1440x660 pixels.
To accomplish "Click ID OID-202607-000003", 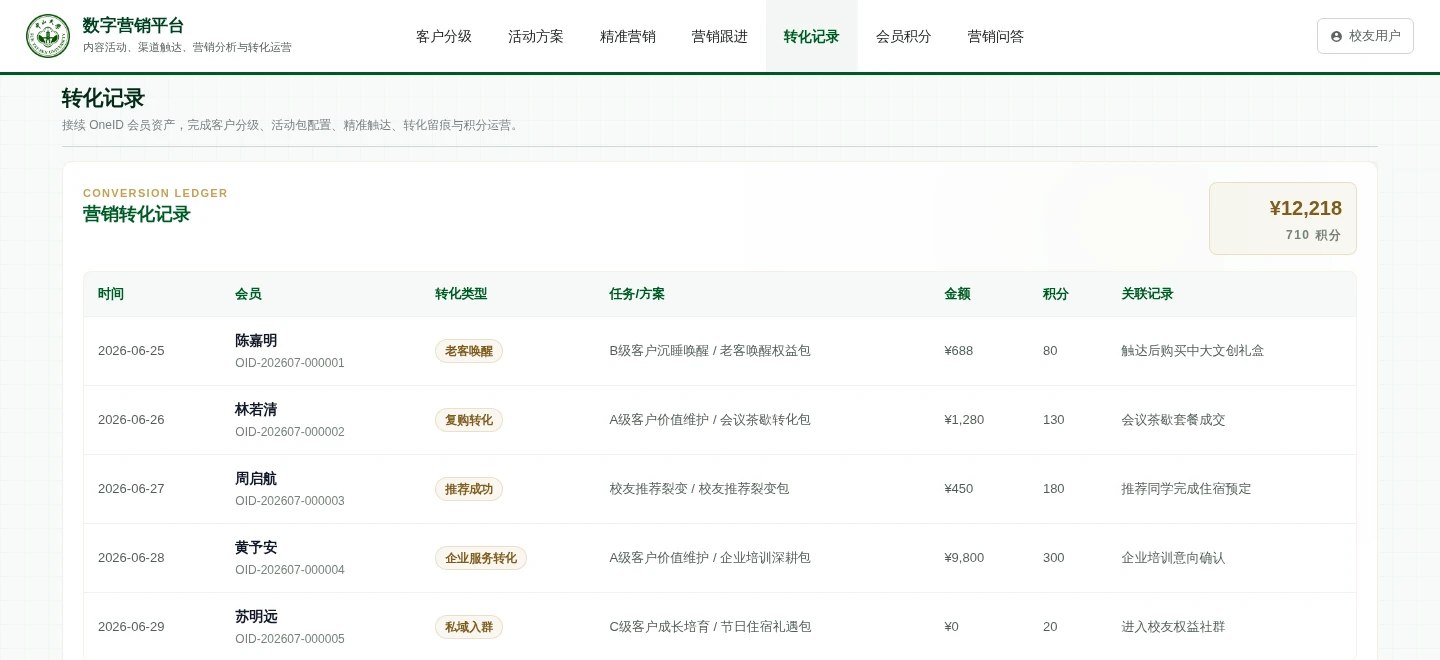I will (290, 501).
